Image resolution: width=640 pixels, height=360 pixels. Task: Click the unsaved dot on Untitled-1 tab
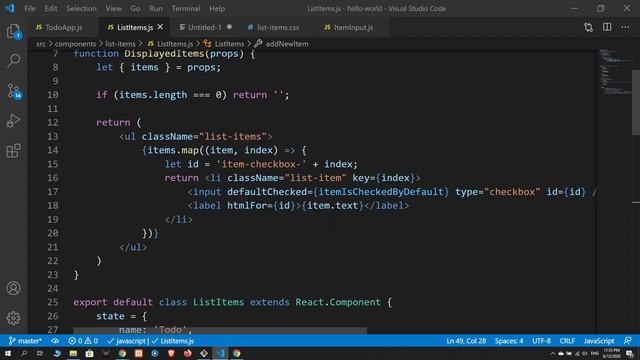[x=229, y=27]
